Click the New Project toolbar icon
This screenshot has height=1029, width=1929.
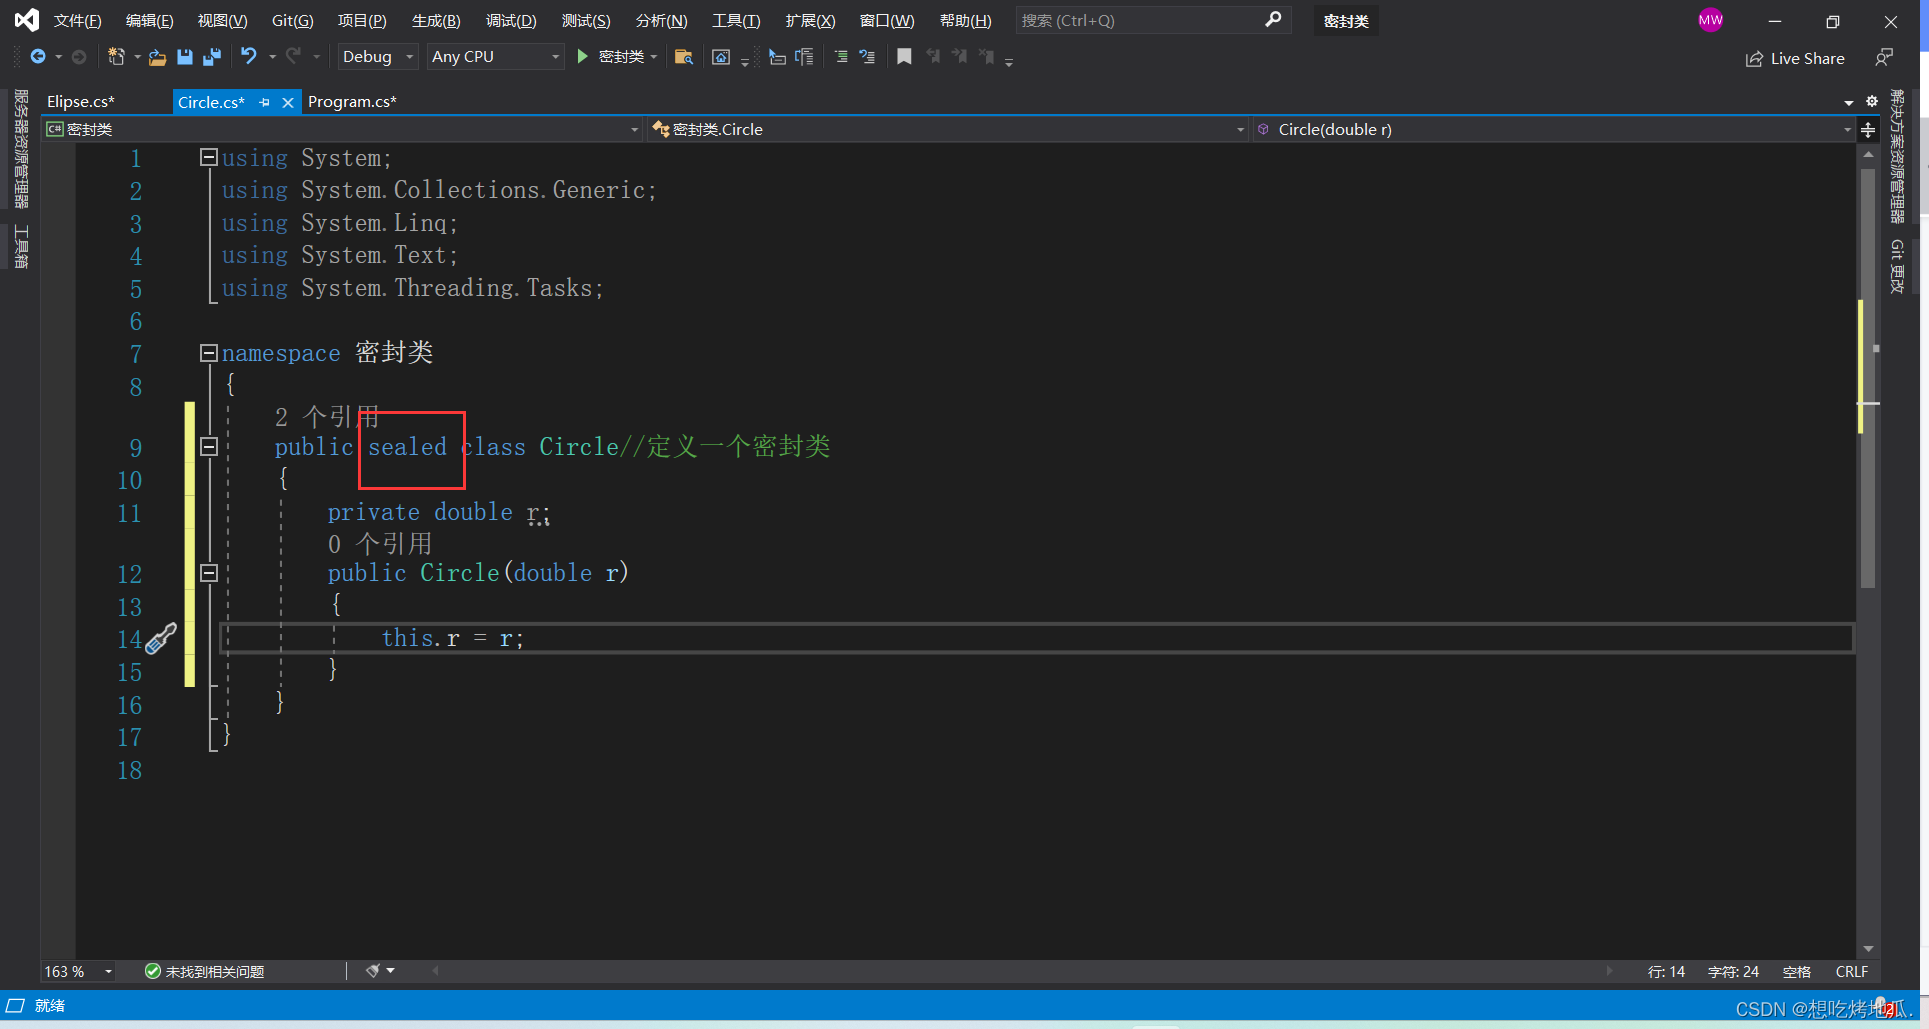click(x=116, y=57)
